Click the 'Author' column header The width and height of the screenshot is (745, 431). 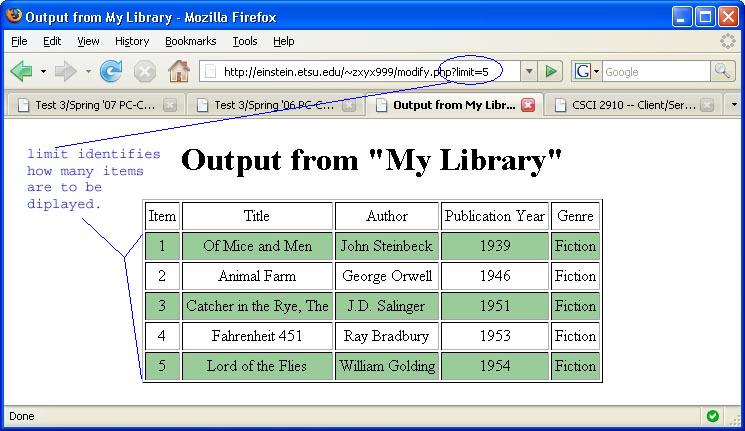pos(387,216)
